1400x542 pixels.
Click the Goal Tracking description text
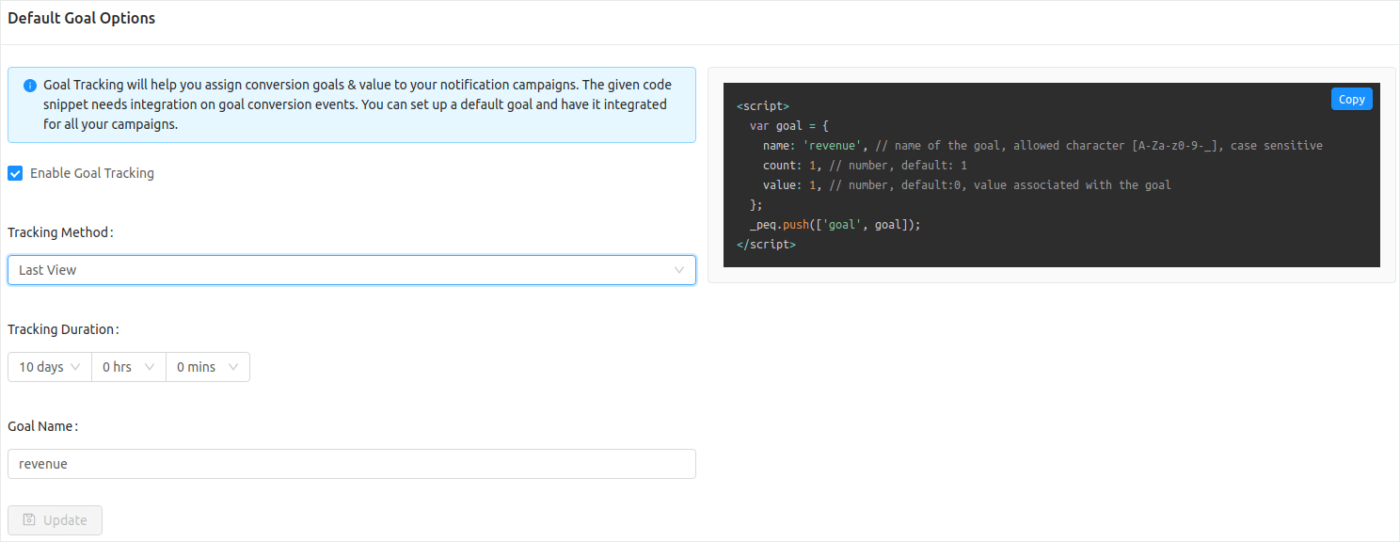pyautogui.click(x=357, y=105)
